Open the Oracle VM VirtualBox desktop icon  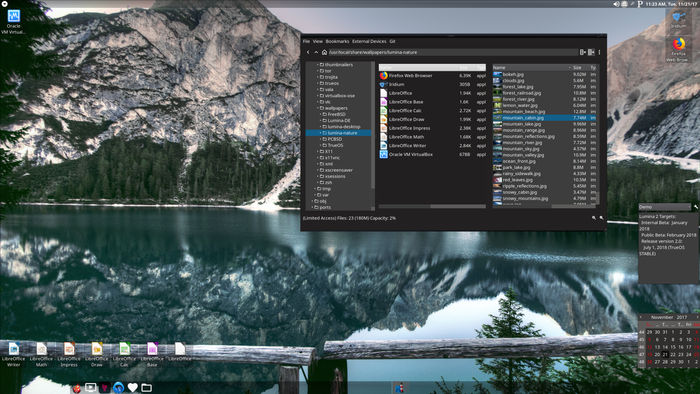[13, 21]
